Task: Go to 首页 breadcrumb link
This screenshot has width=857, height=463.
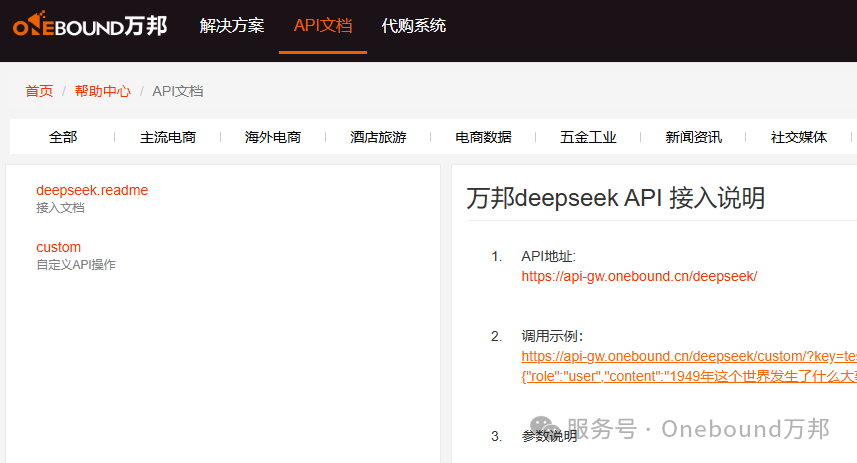Action: point(39,91)
